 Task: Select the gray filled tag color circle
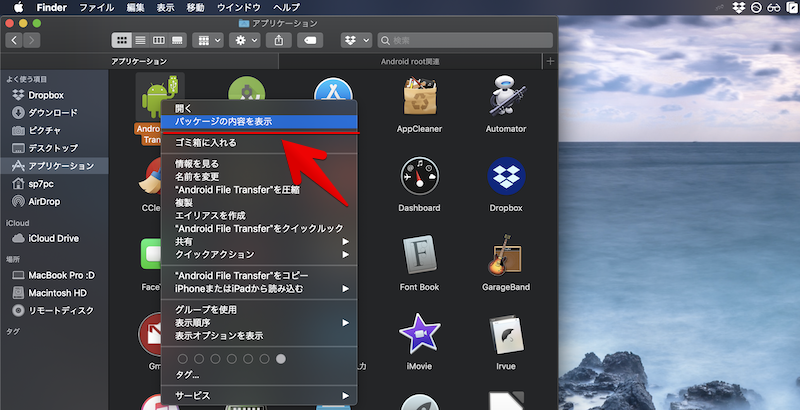pos(281,358)
